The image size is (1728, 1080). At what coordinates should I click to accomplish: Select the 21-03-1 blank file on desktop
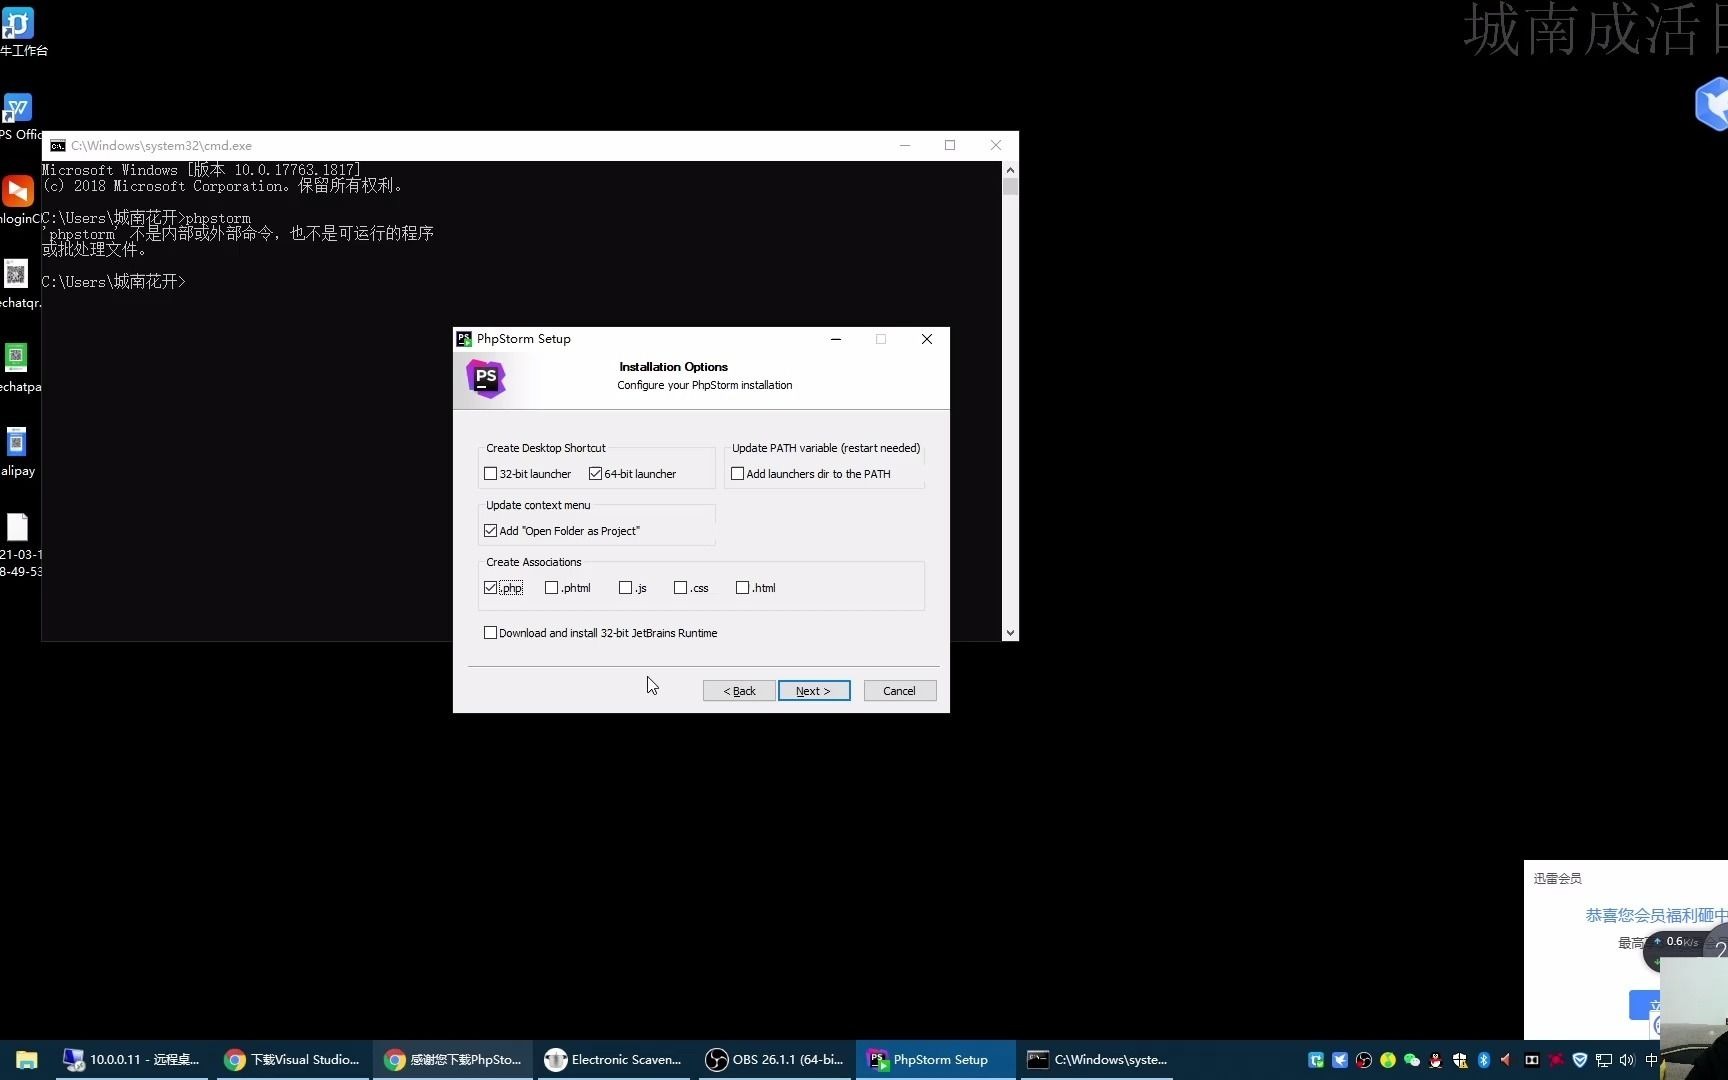pos(18,544)
